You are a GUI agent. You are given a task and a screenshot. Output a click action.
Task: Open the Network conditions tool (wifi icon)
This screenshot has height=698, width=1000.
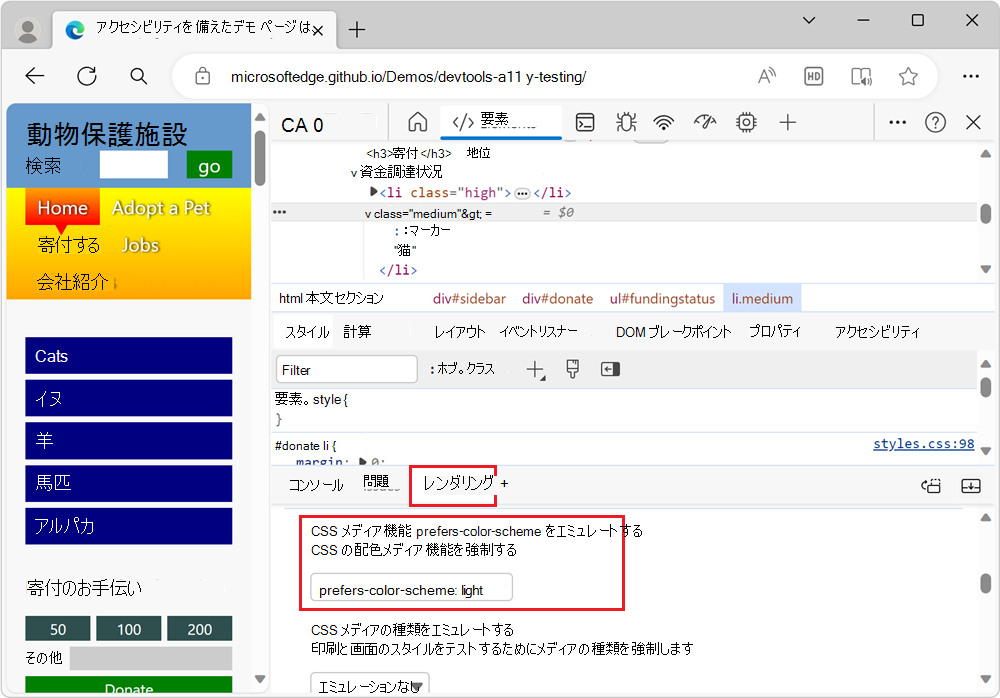tap(664, 122)
